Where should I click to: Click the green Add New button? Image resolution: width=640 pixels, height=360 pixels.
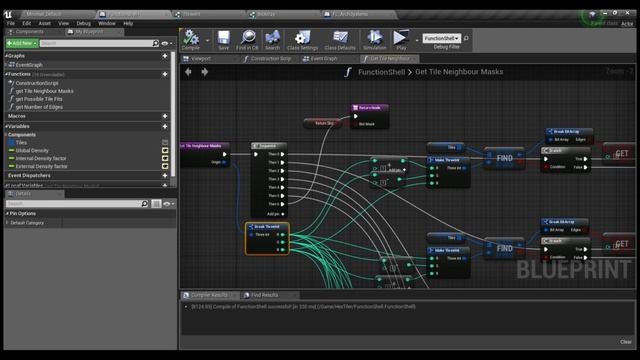point(22,43)
